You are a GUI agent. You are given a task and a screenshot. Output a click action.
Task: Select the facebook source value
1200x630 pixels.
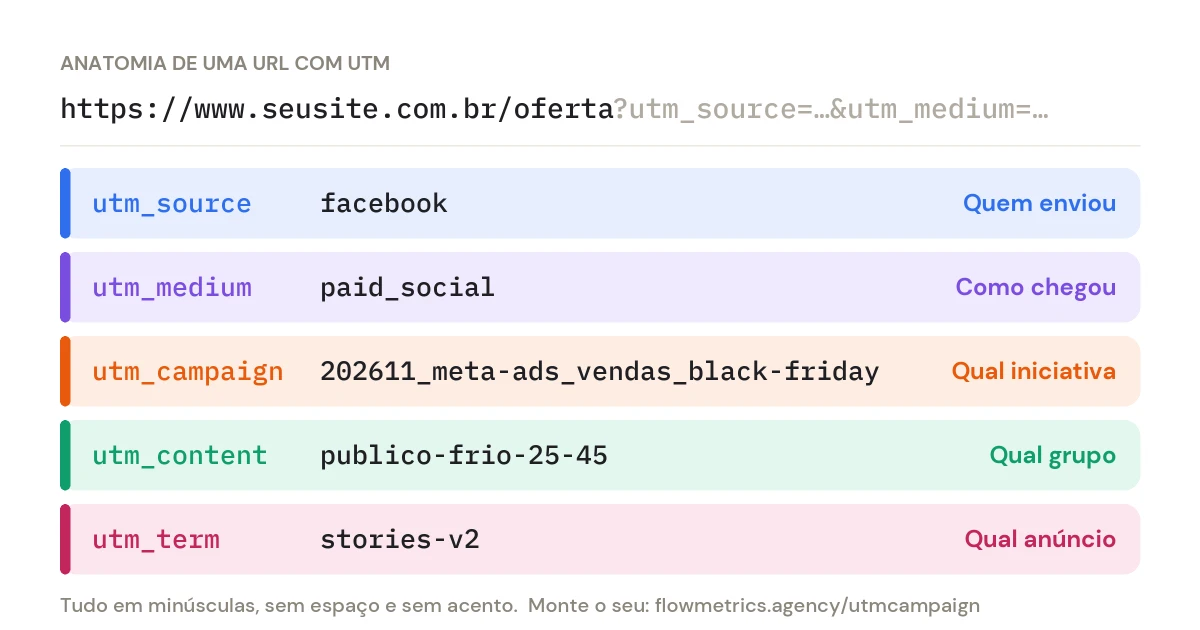pos(384,204)
